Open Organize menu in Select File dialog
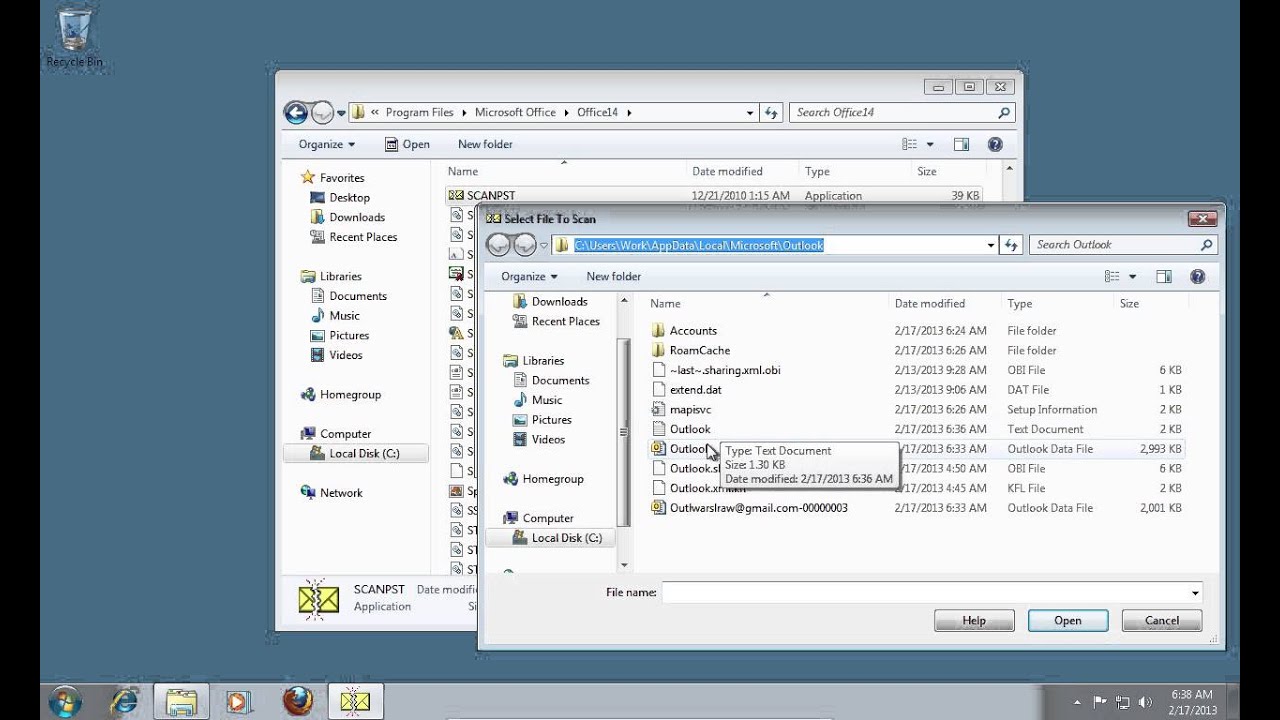1280x720 pixels. pos(528,276)
